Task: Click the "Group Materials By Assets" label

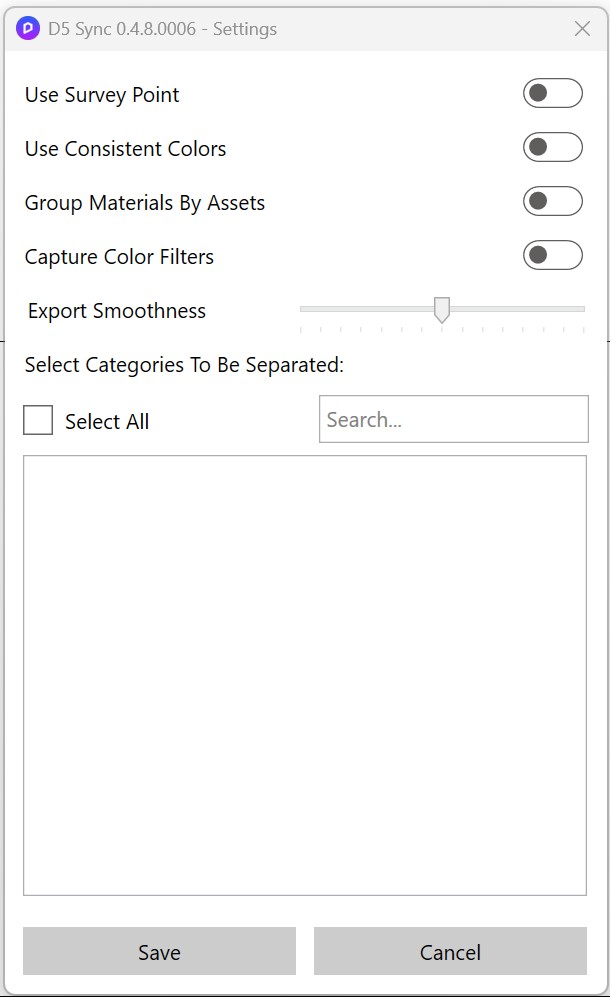Action: click(145, 203)
